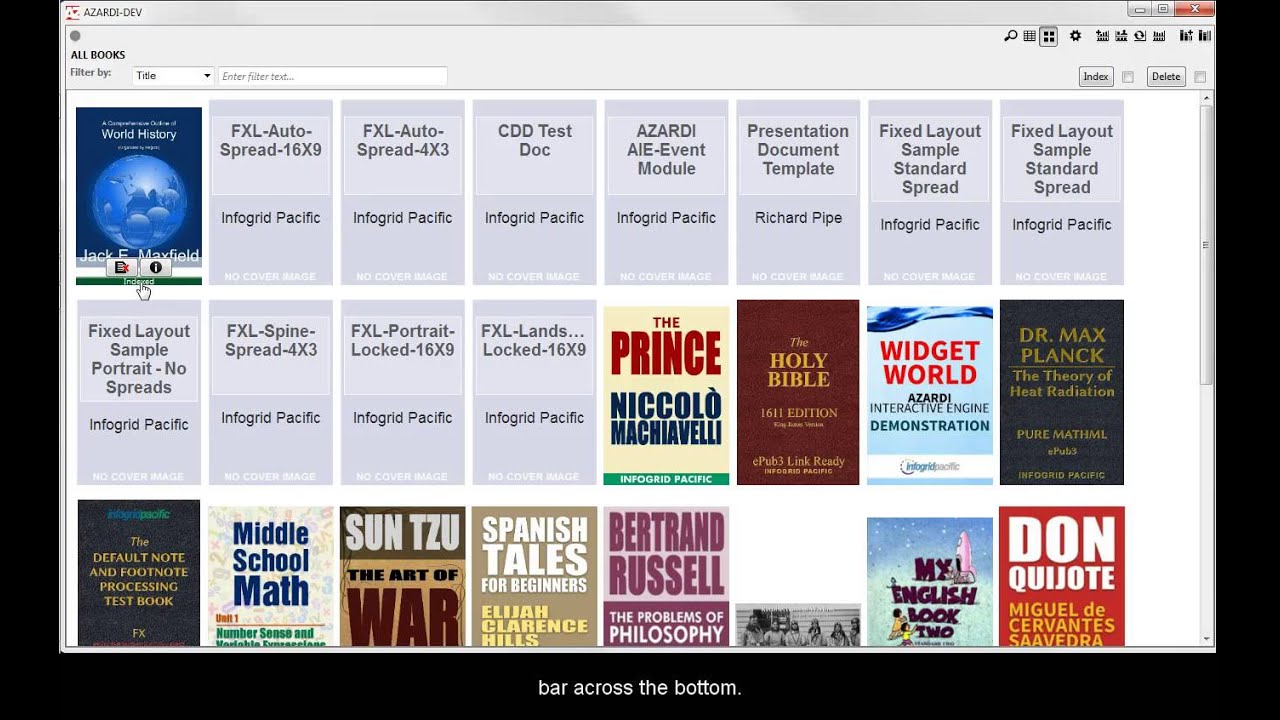Viewport: 1280px width, 720px height.
Task: Click remove-book icon on World History cover
Action: [122, 267]
